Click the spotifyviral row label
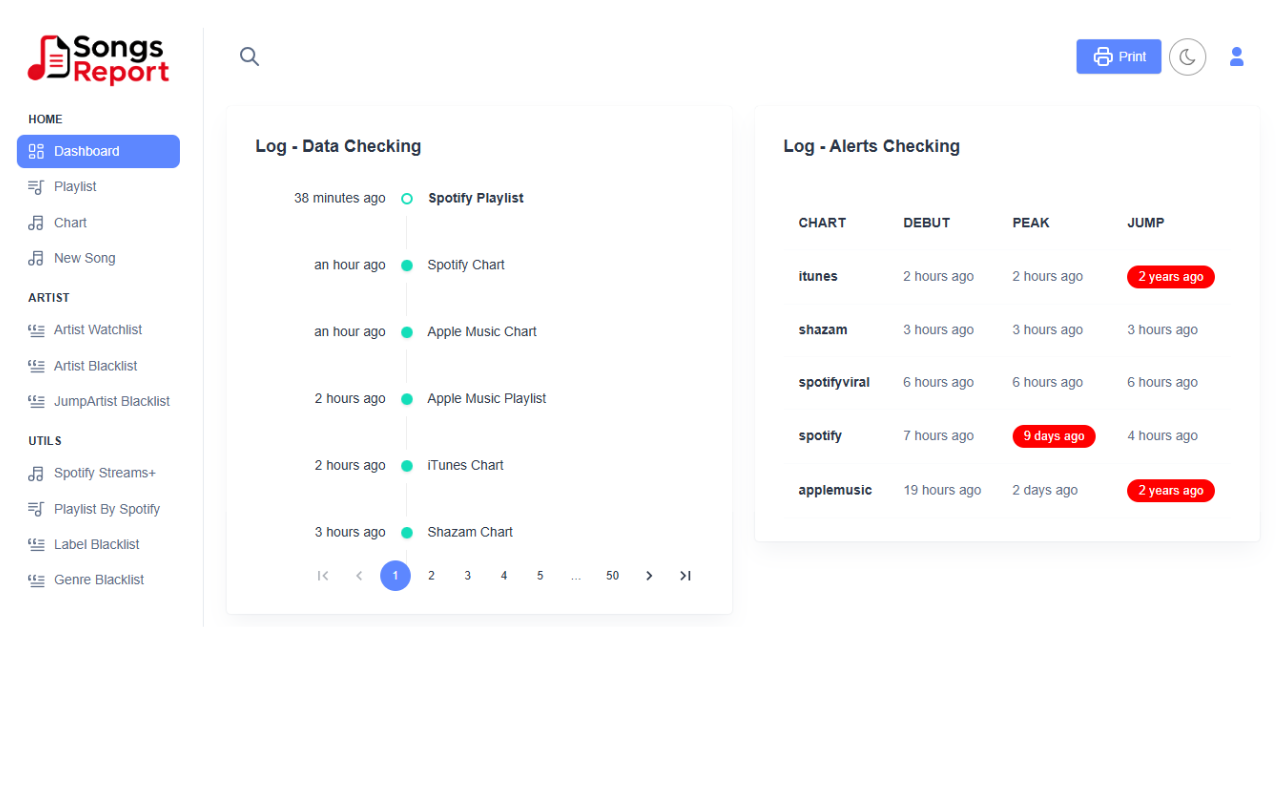1280x800 pixels. pos(834,382)
